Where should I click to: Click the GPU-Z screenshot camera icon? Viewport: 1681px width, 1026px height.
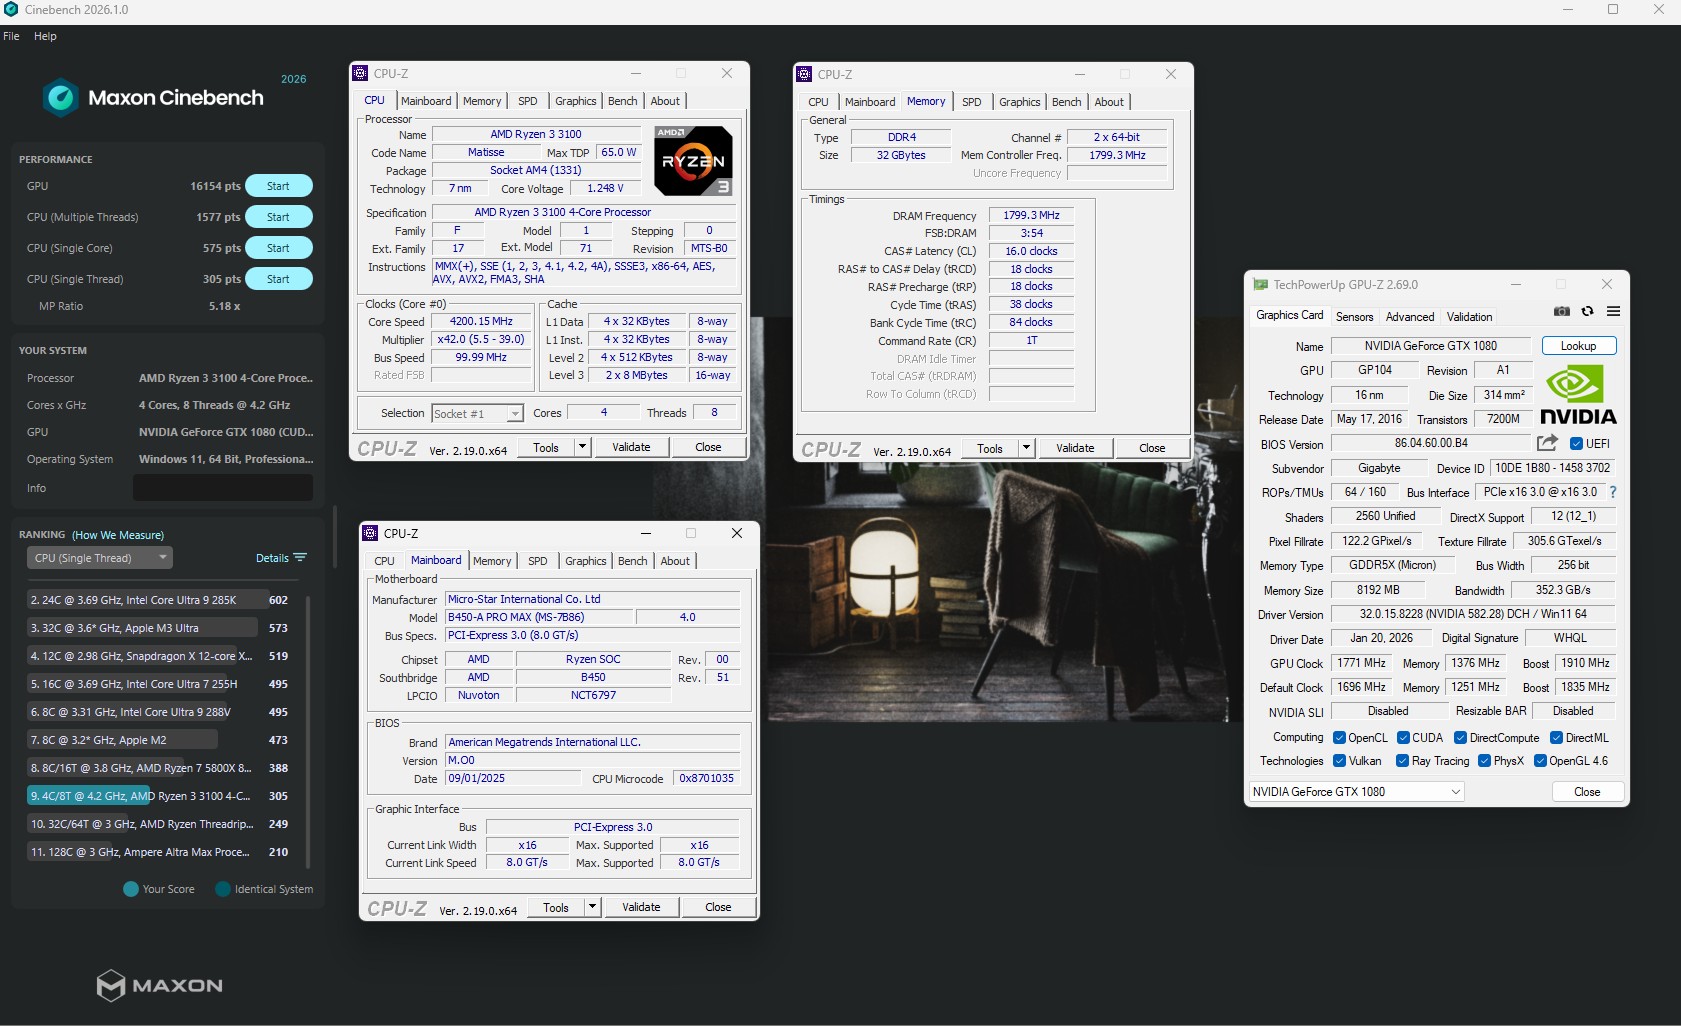(1561, 312)
